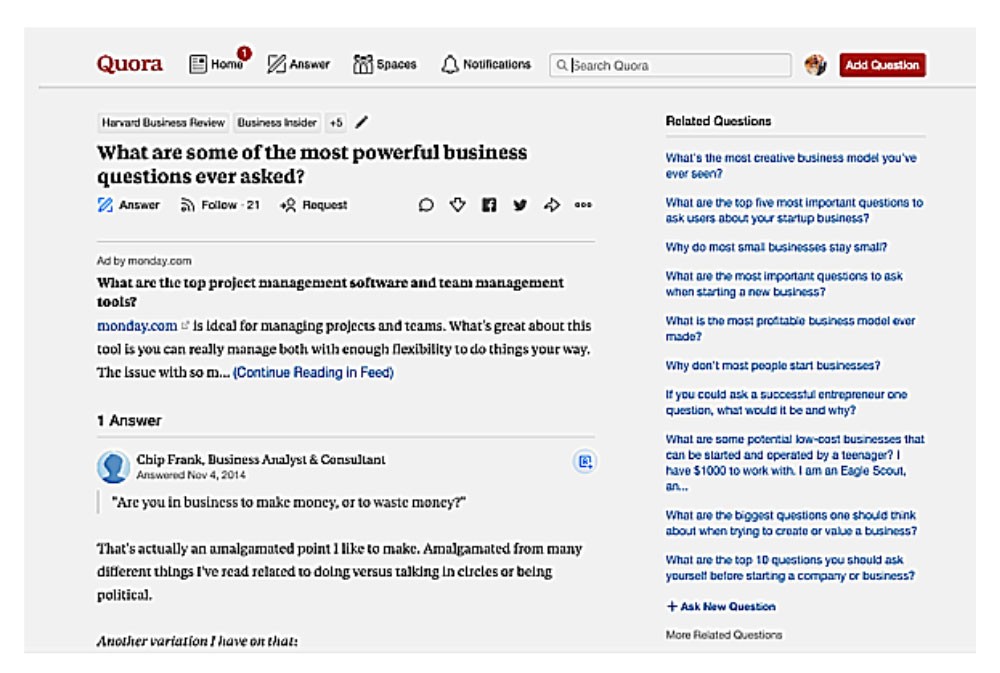Share question on Twitter
Viewport: 1000px width, 673px height.
click(520, 205)
